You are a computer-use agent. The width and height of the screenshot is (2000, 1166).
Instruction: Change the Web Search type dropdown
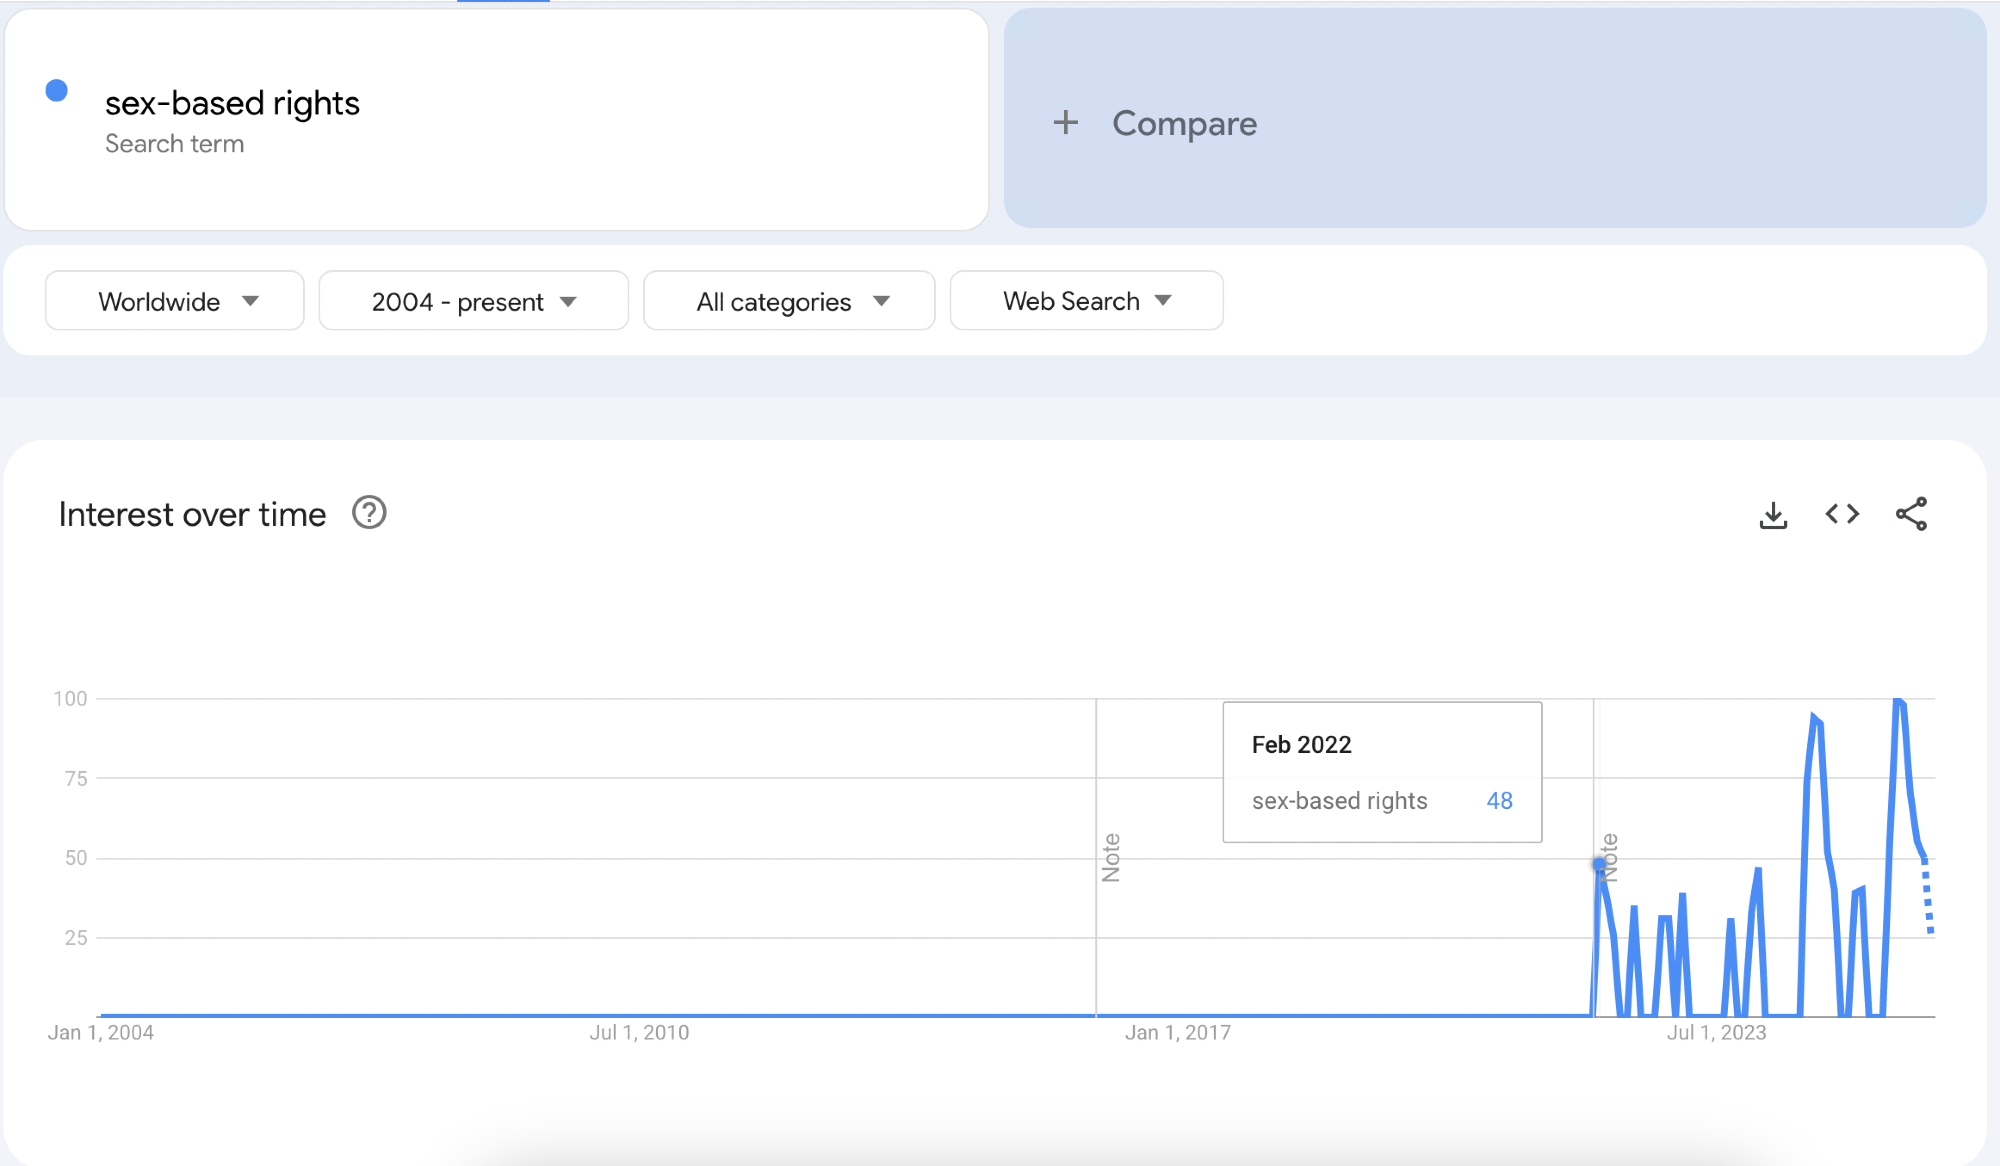click(x=1086, y=301)
